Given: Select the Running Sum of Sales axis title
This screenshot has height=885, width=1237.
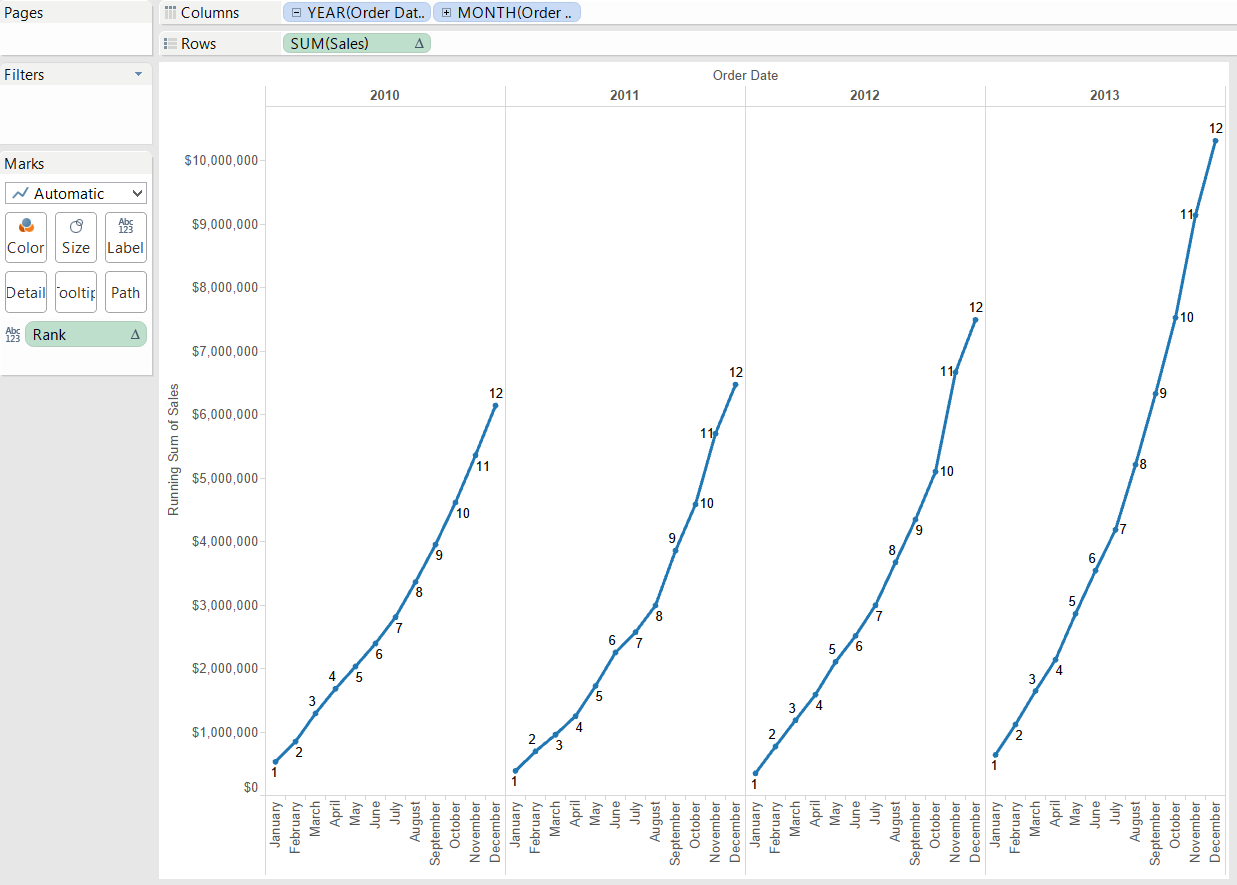Looking at the screenshot, I should (173, 449).
